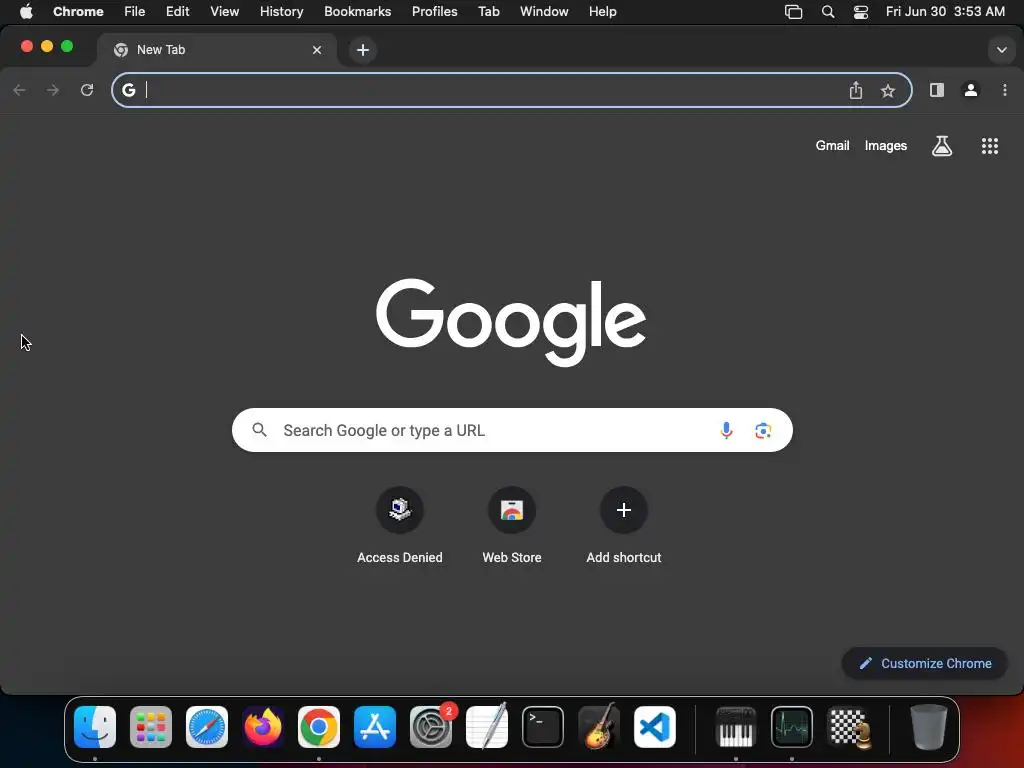This screenshot has width=1024, height=768.
Task: Expand the tab search chevron
Action: click(x=1001, y=50)
